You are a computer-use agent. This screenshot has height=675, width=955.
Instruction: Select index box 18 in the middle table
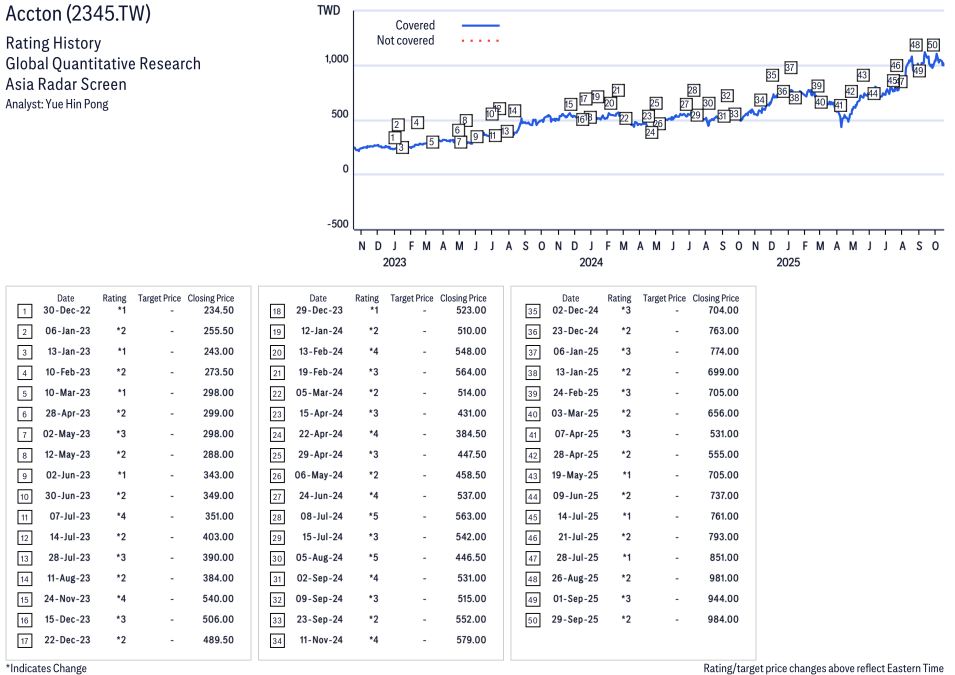point(277,311)
